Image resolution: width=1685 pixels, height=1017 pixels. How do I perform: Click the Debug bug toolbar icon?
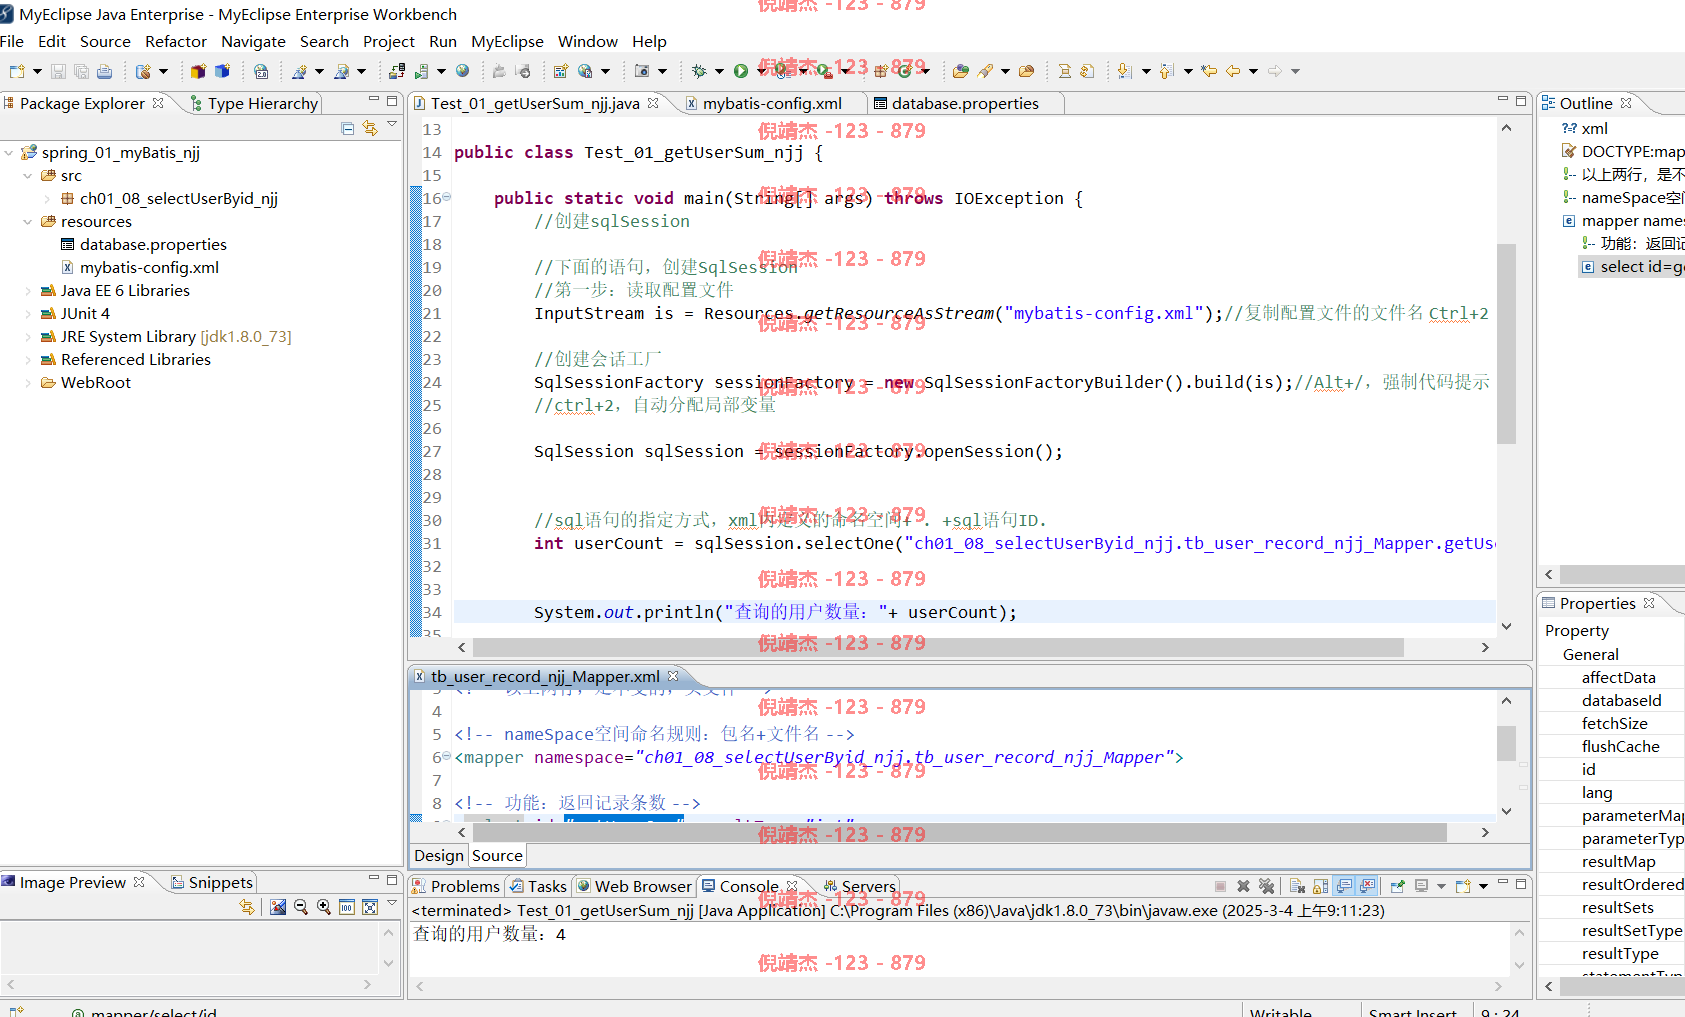[699, 71]
